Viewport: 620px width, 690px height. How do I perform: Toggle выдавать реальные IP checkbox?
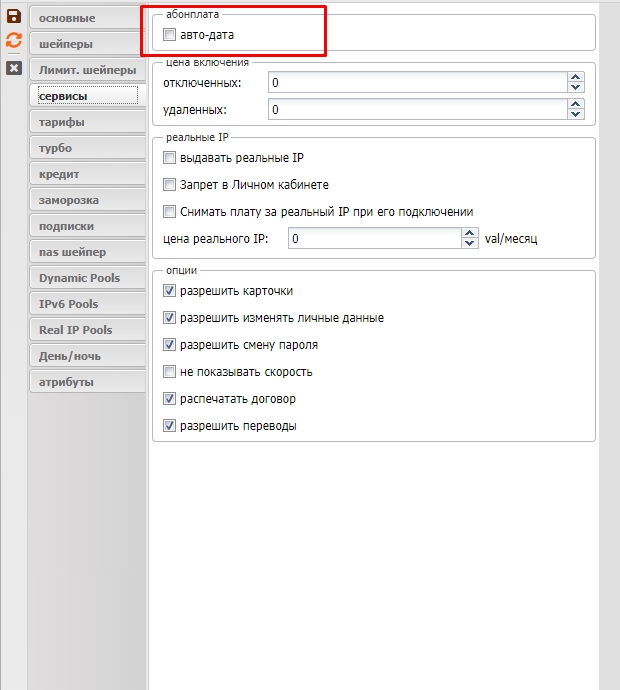pyautogui.click(x=169, y=158)
